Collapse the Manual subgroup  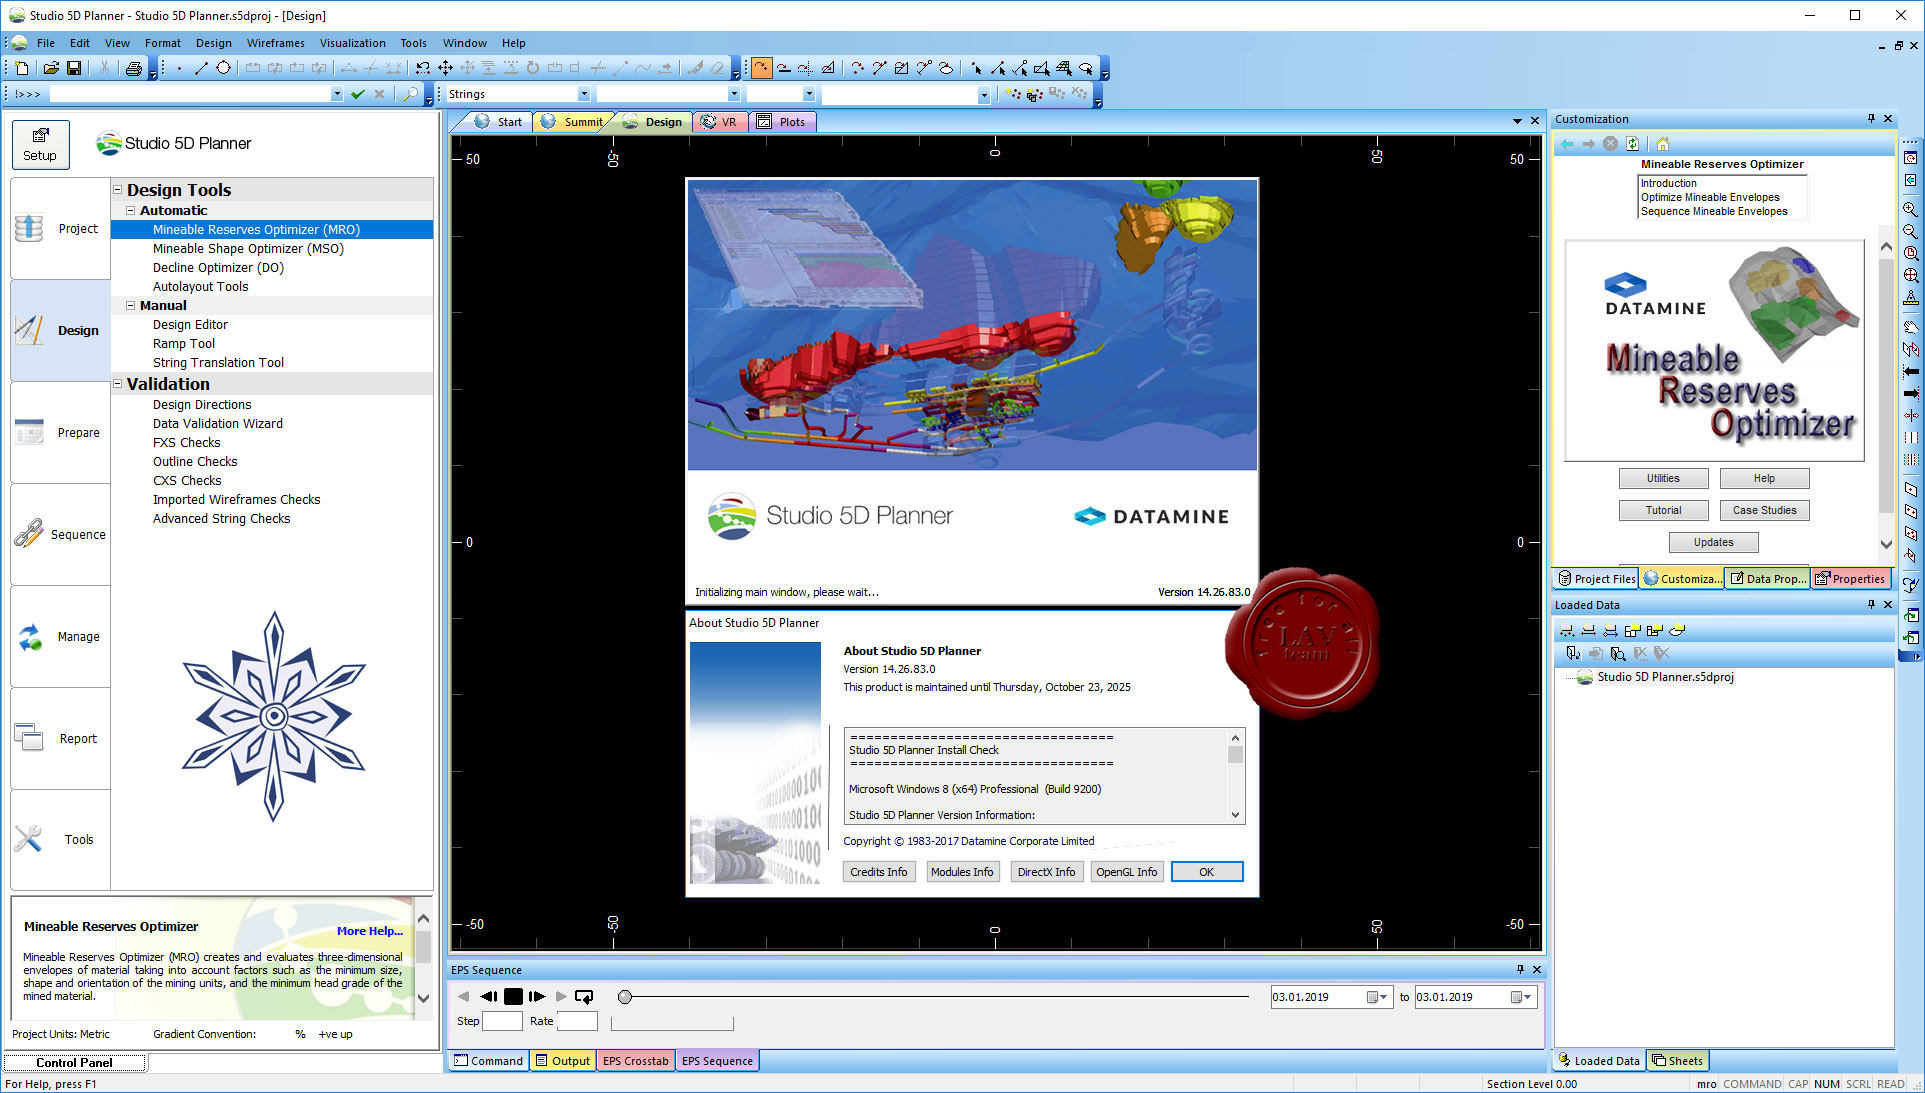point(130,306)
